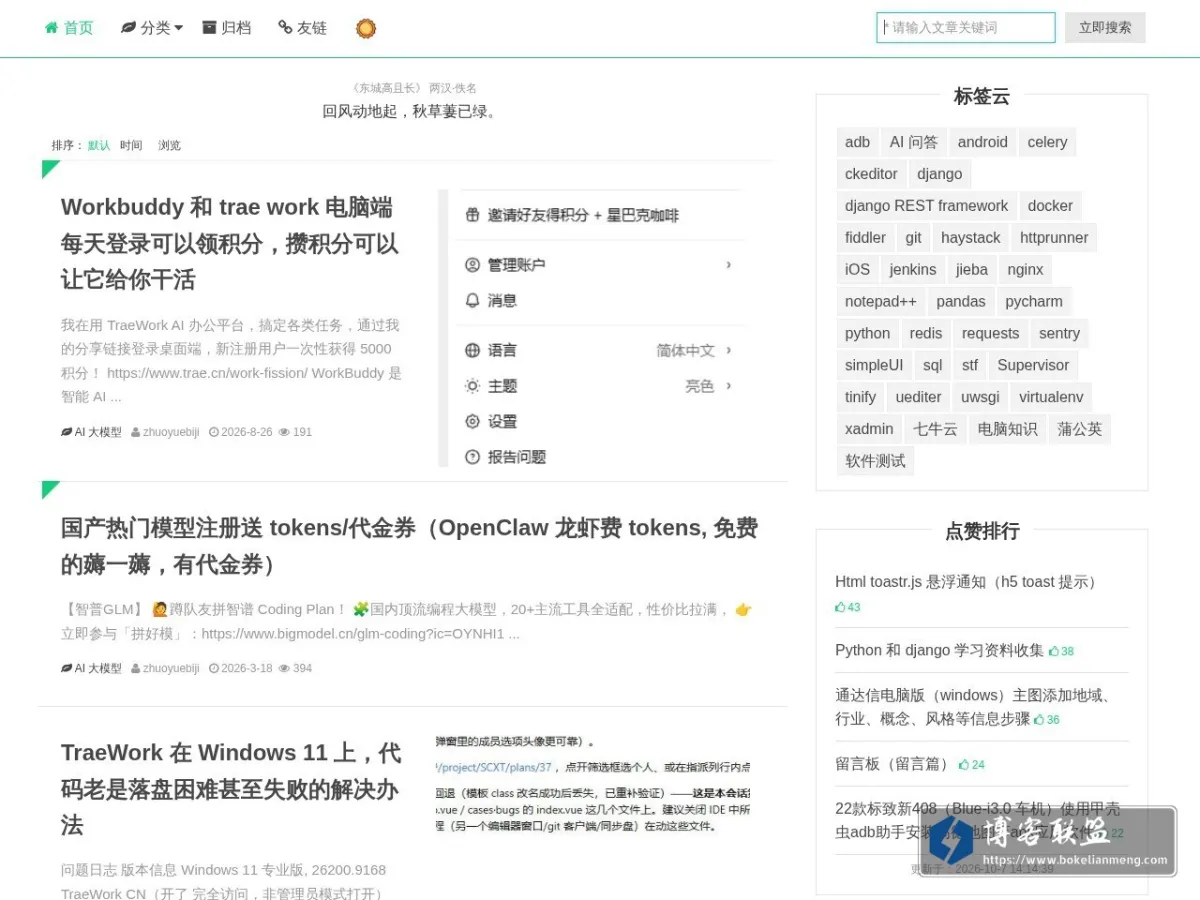Click the iOS tag
Viewport: 1200px width, 900px height.
(858, 270)
